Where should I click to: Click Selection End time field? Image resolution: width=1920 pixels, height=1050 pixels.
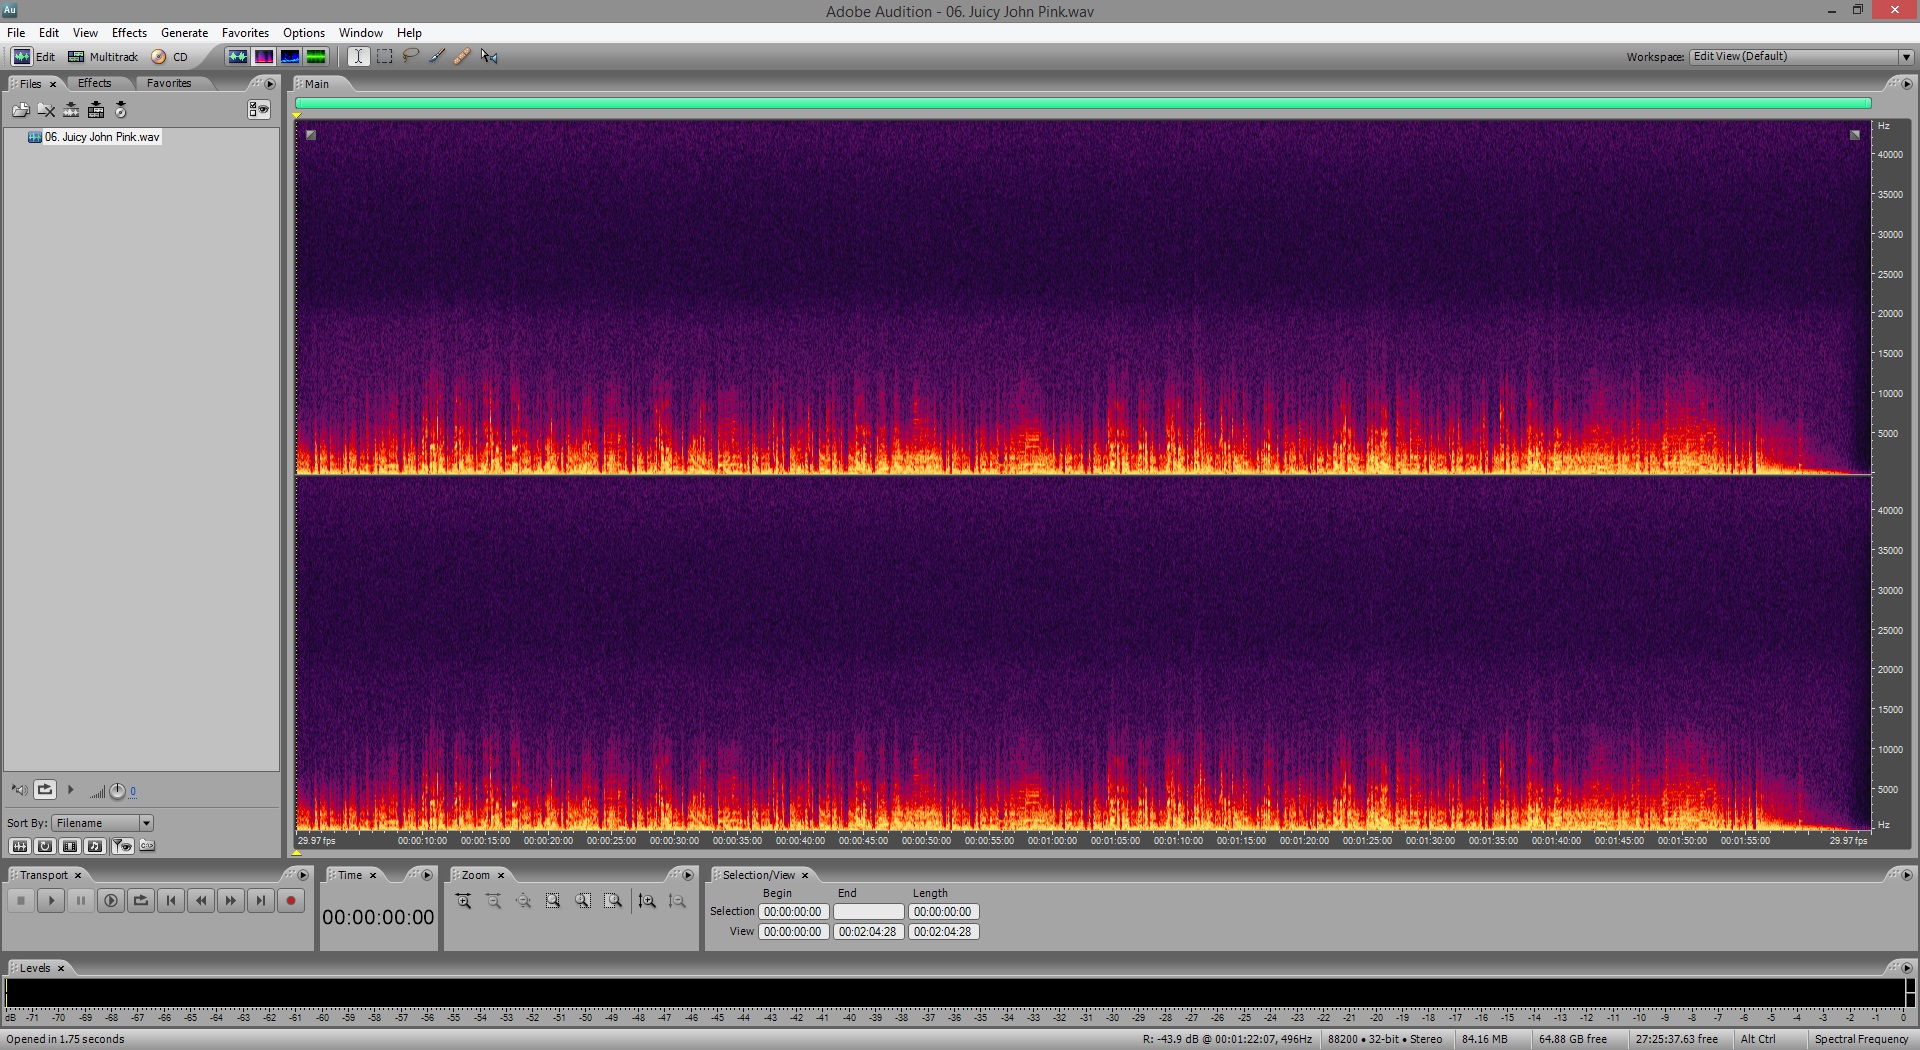click(x=869, y=912)
